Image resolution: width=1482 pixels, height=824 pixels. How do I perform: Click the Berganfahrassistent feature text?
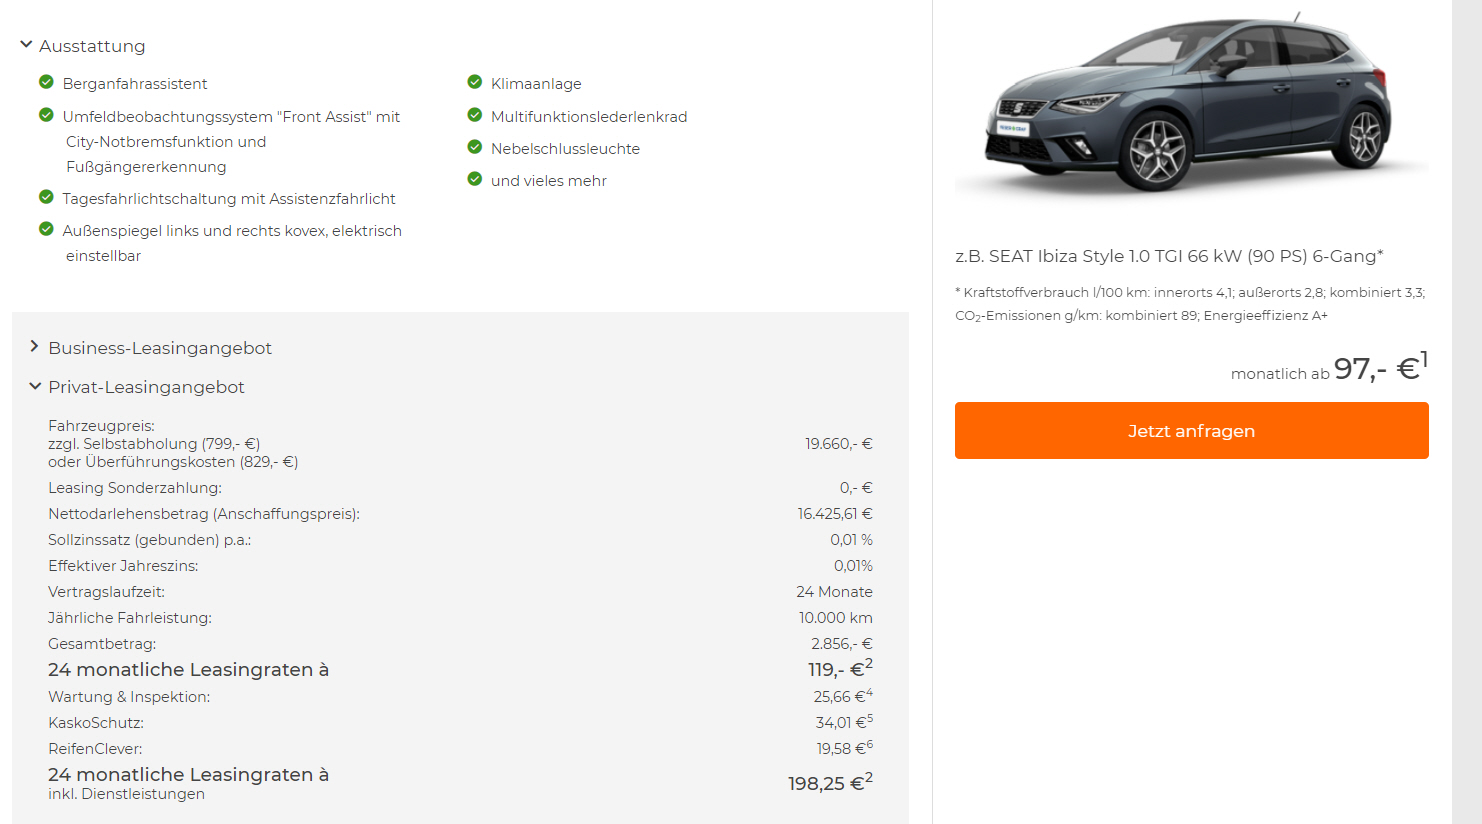pyautogui.click(x=135, y=84)
